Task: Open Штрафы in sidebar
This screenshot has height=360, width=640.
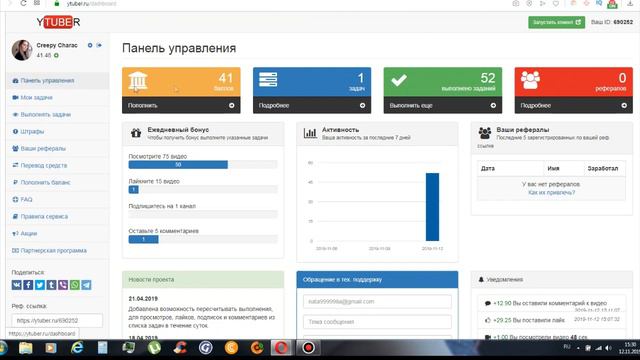Action: (x=58, y=131)
